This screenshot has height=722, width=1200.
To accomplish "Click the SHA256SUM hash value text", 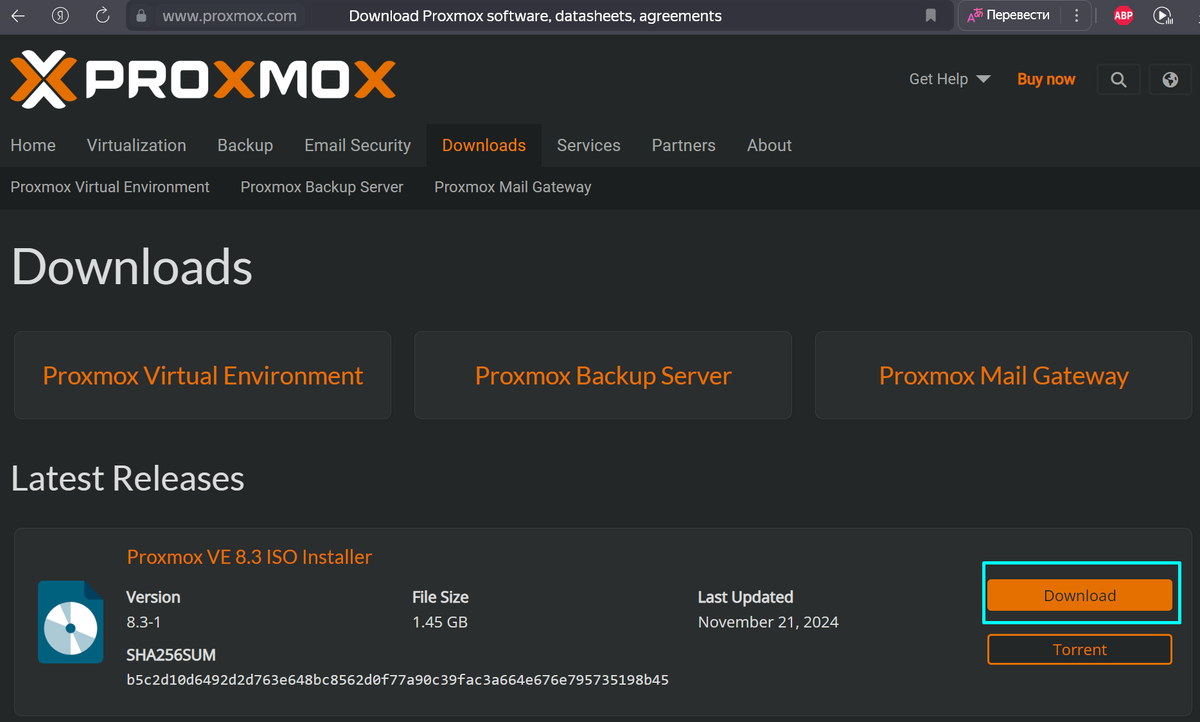I will [397, 680].
